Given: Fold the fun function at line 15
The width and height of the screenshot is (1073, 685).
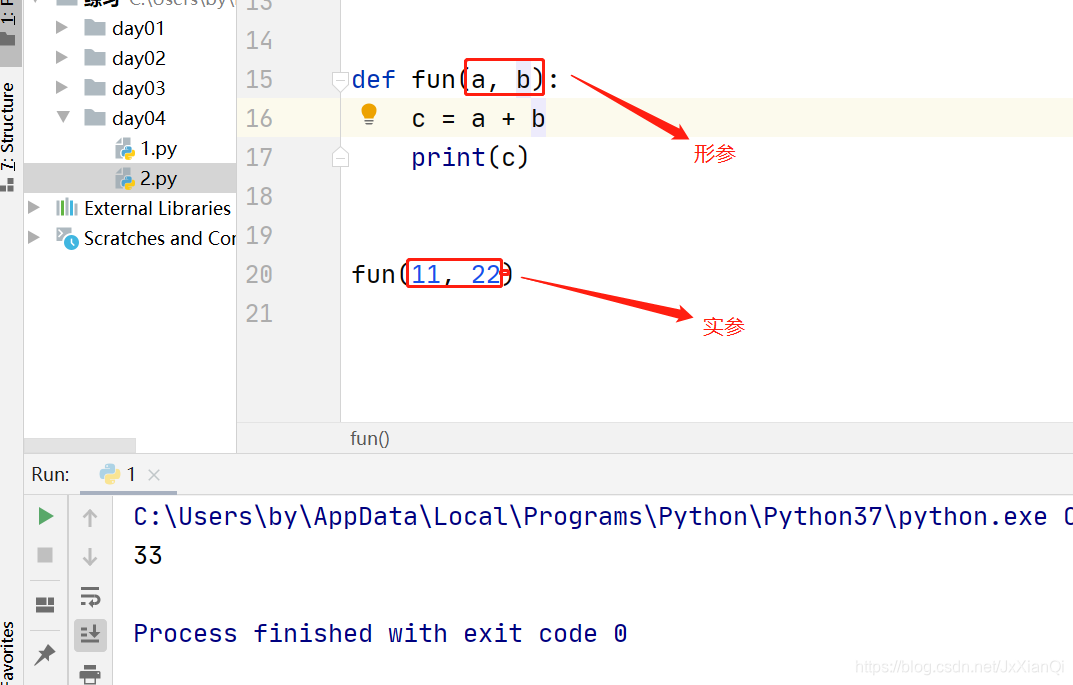Looking at the screenshot, I should point(340,81).
